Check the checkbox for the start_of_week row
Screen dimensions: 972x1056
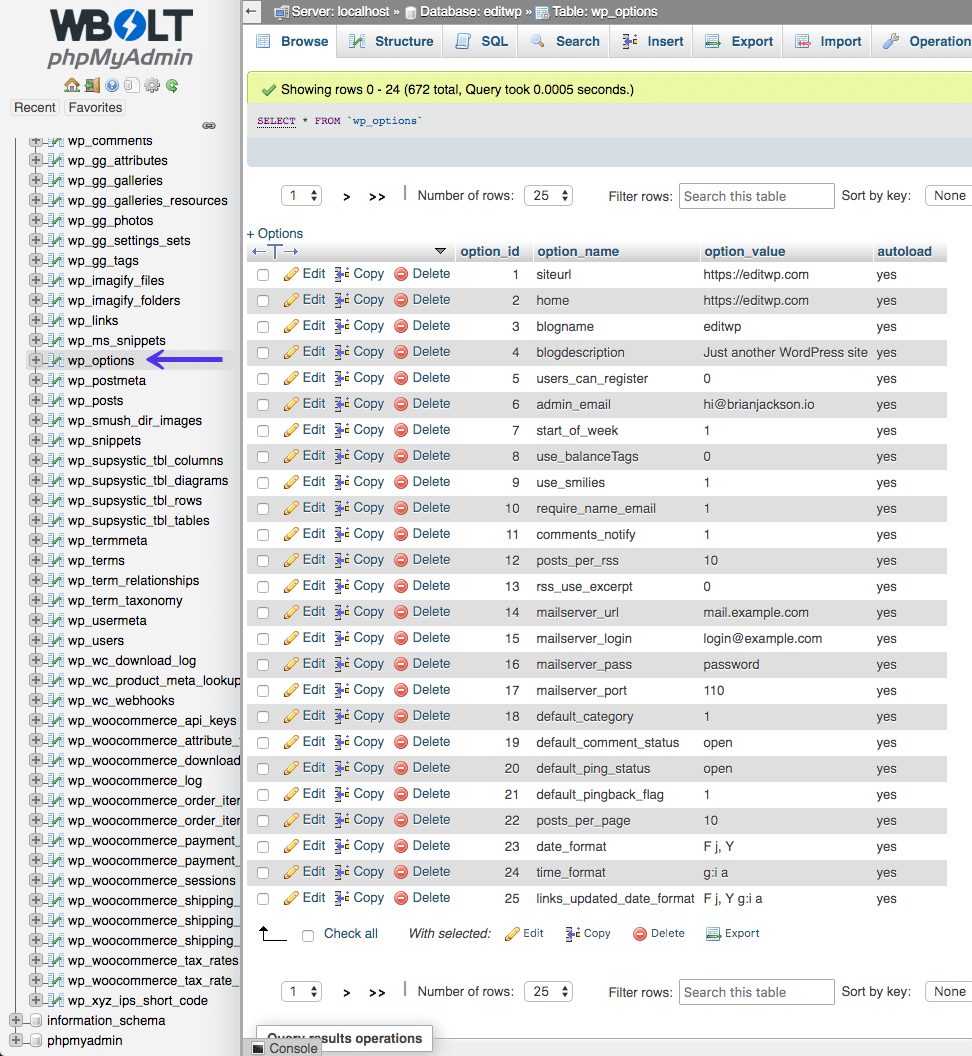pos(263,429)
